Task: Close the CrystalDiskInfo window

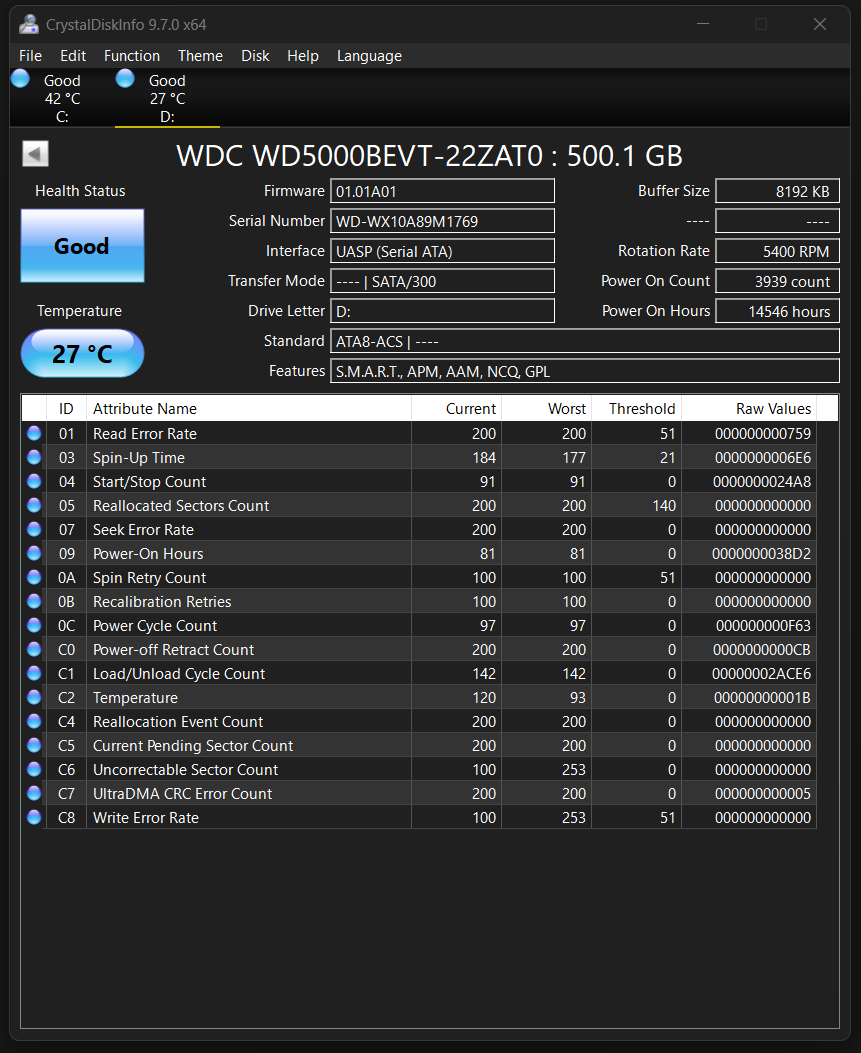Action: pyautogui.click(x=820, y=24)
